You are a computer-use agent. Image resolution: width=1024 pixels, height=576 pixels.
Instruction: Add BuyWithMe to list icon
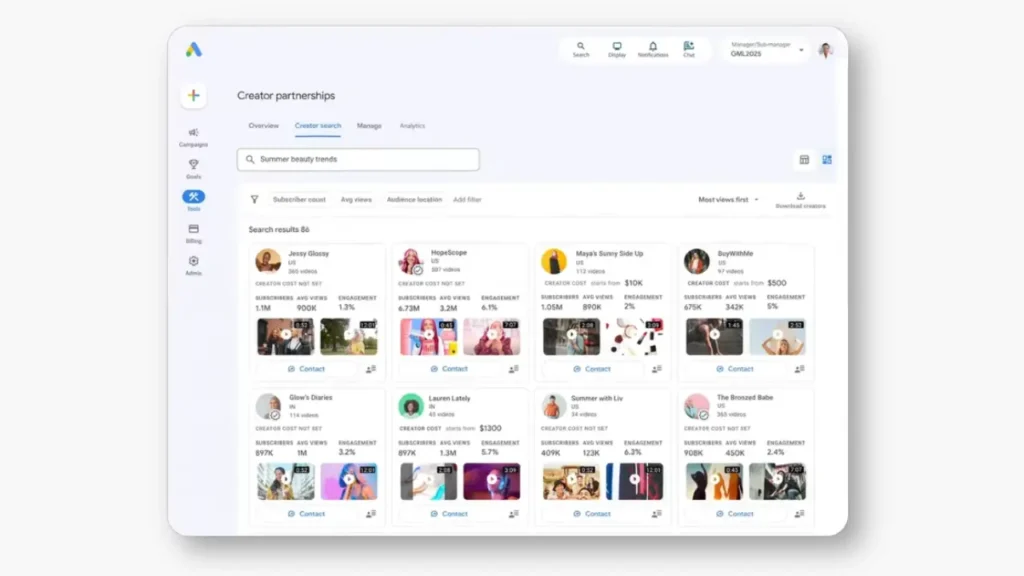[799, 369]
